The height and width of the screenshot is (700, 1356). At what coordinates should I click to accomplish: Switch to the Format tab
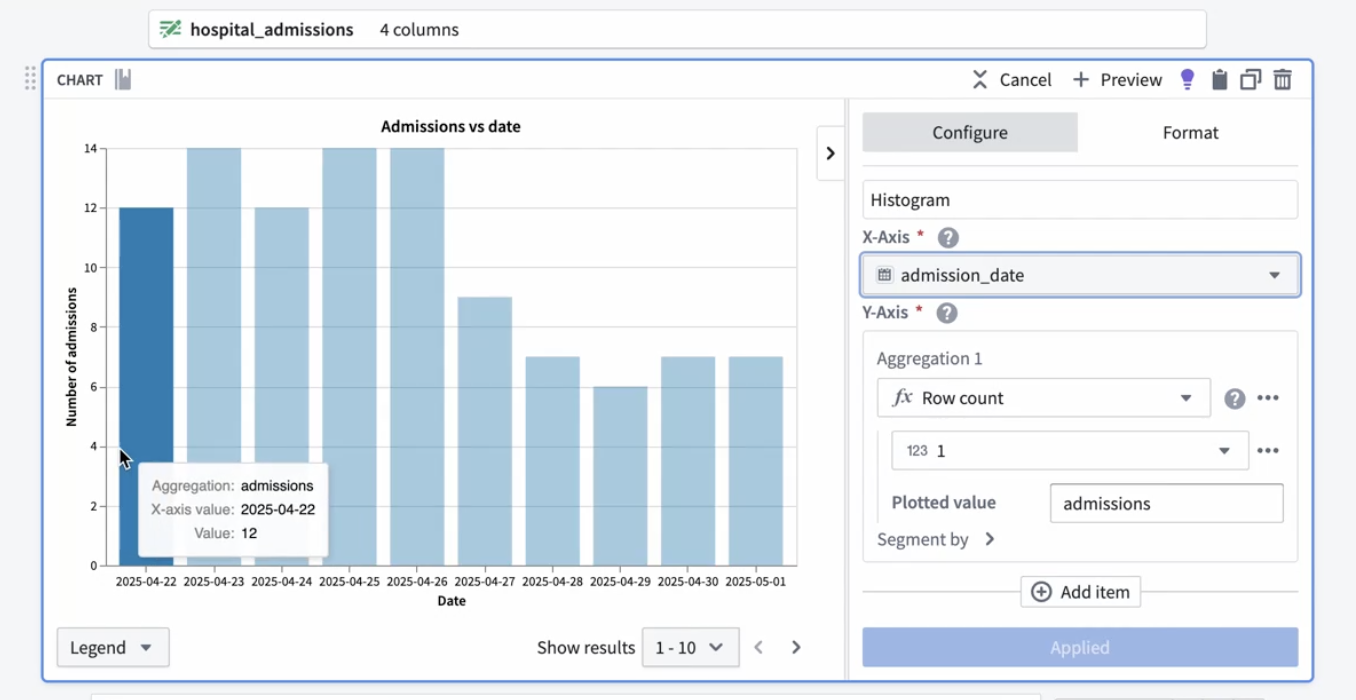click(x=1190, y=132)
